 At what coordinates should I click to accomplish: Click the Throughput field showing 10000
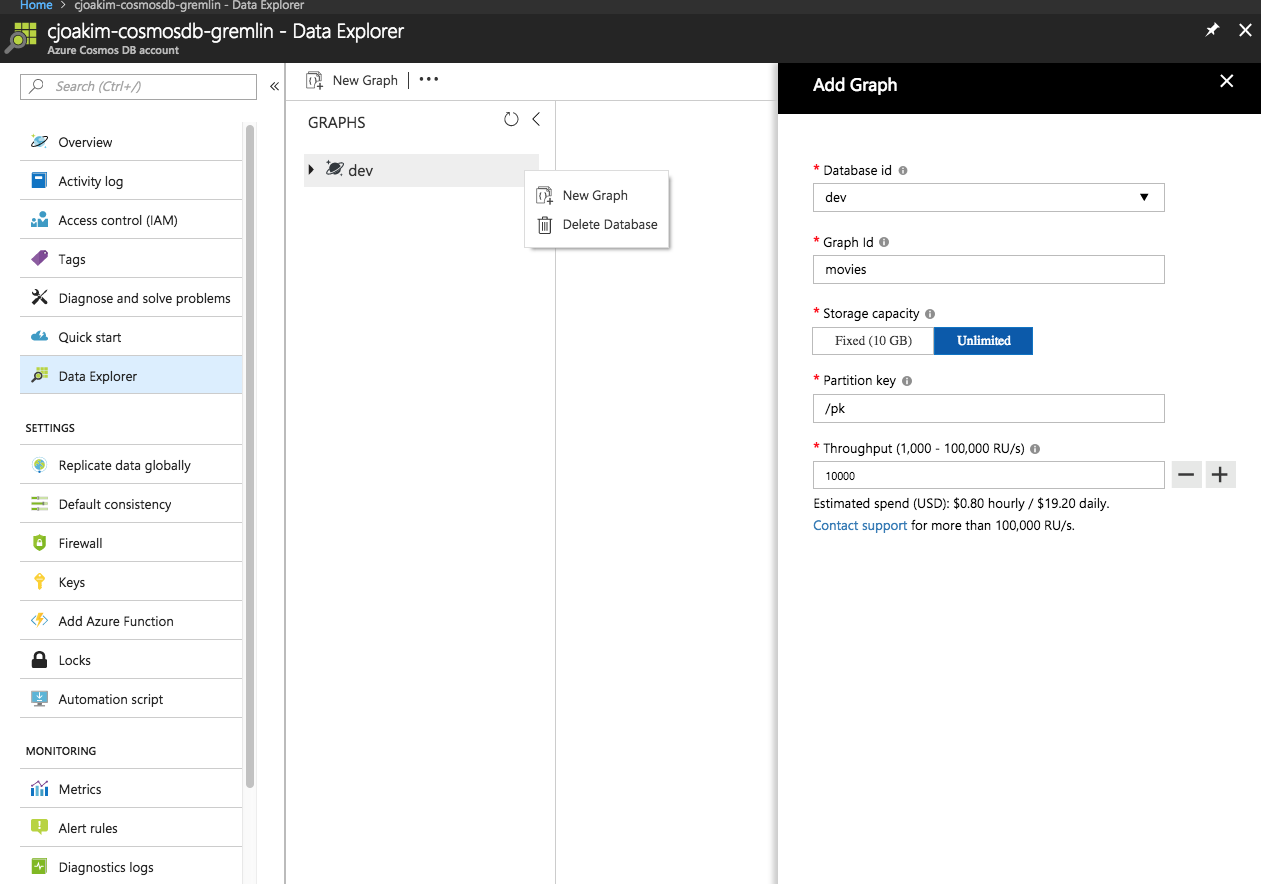989,475
